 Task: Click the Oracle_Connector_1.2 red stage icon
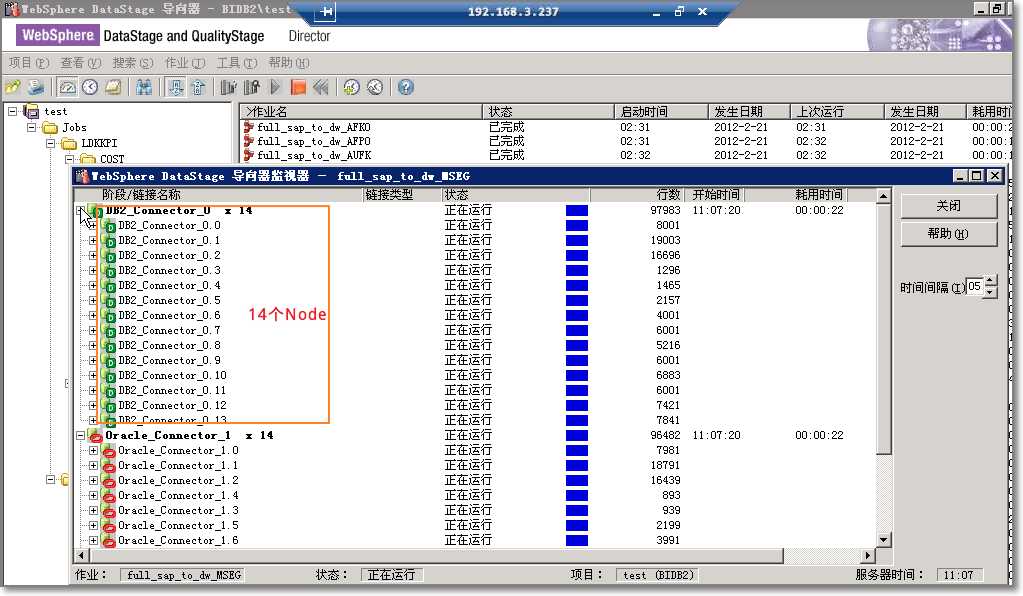pos(109,481)
